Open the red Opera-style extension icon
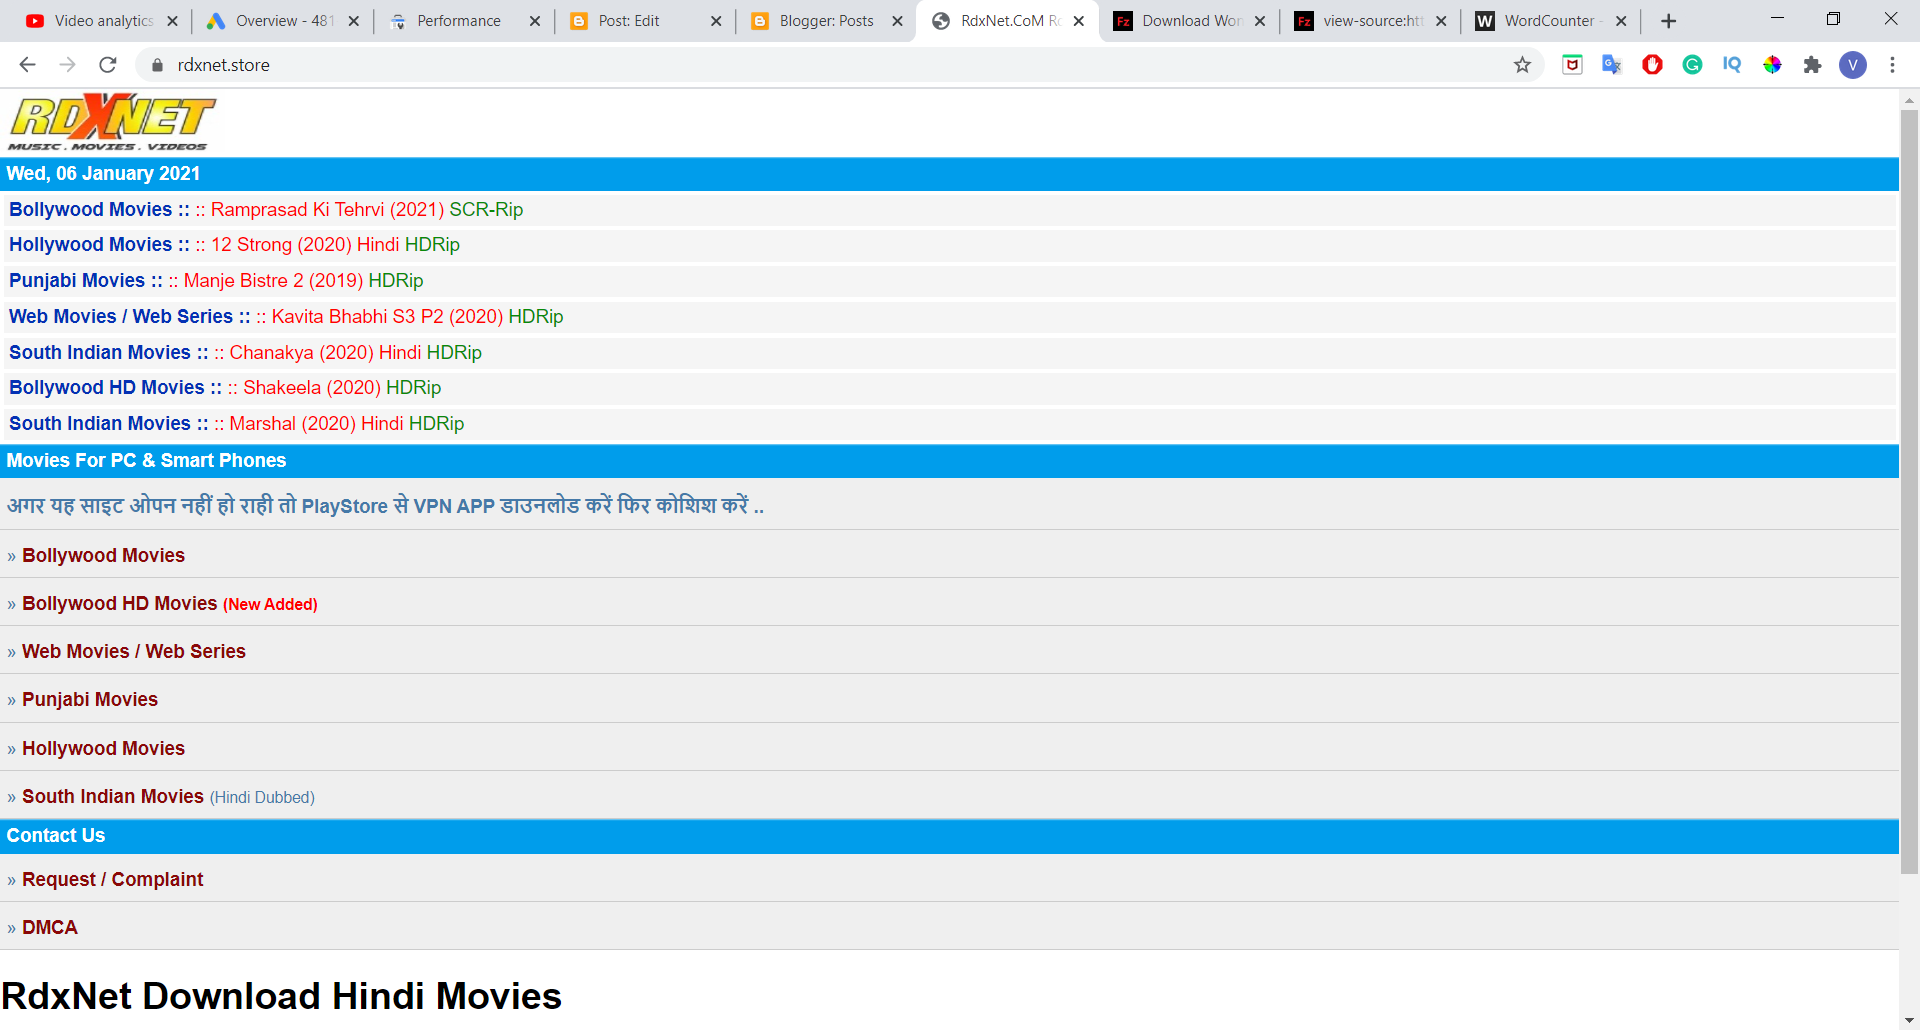 click(1652, 65)
